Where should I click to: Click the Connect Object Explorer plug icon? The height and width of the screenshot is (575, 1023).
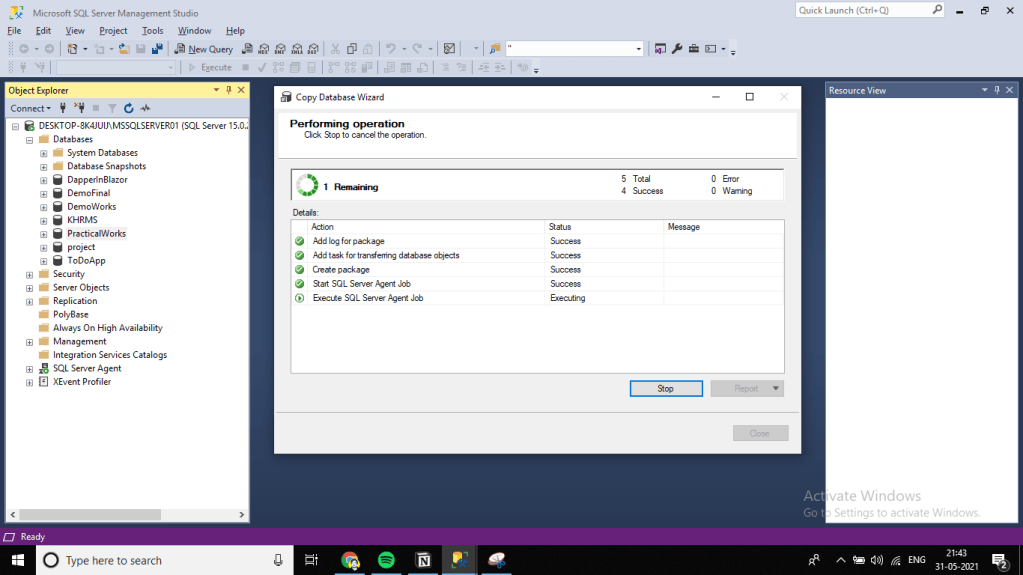coord(64,108)
